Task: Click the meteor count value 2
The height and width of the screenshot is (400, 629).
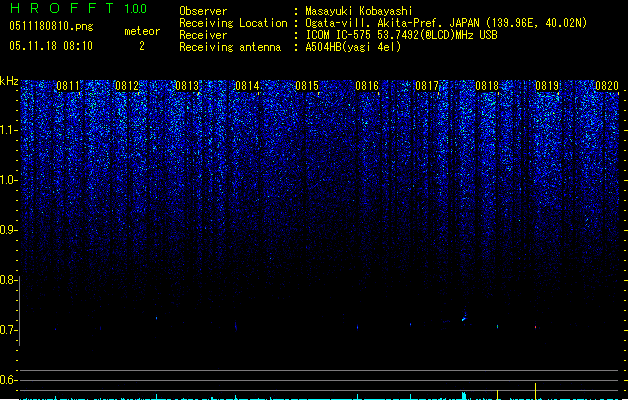Action: [142, 46]
